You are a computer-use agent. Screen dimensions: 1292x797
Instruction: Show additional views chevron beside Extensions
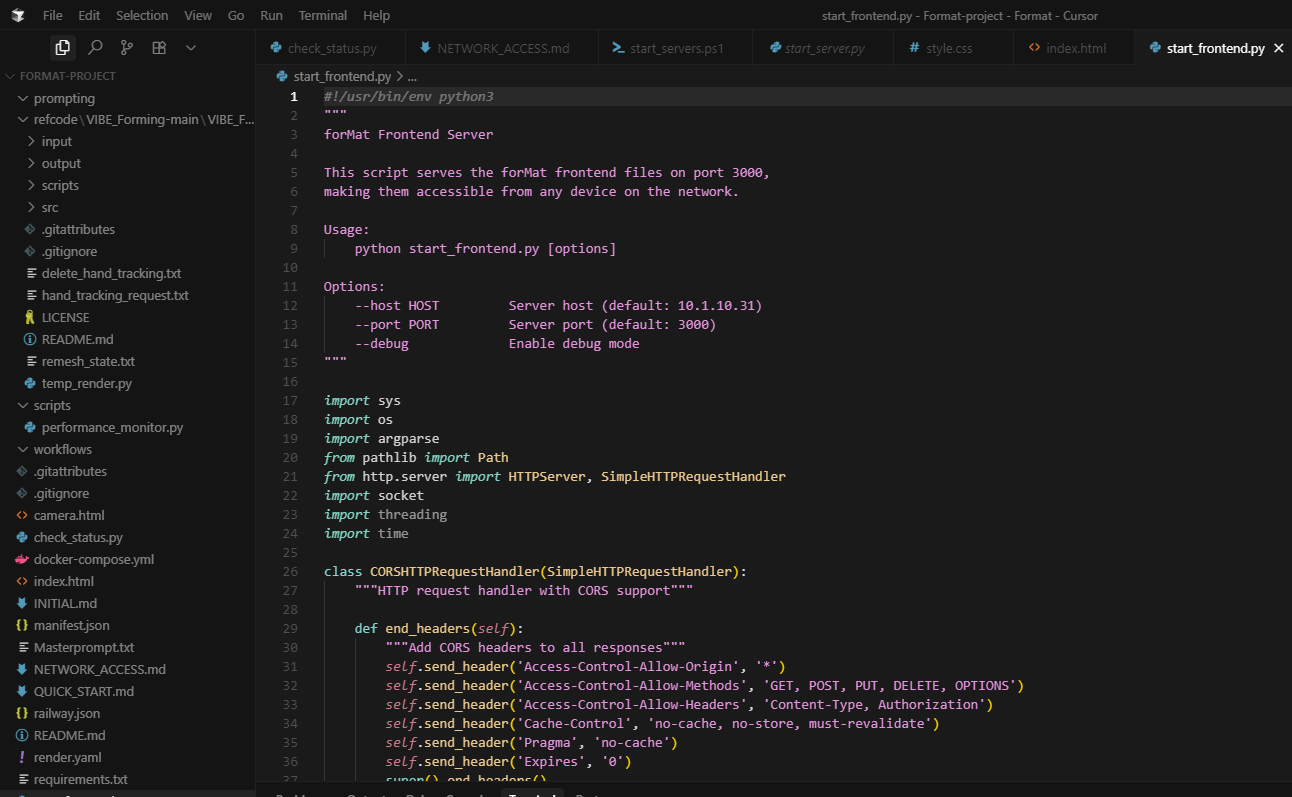[x=191, y=47]
